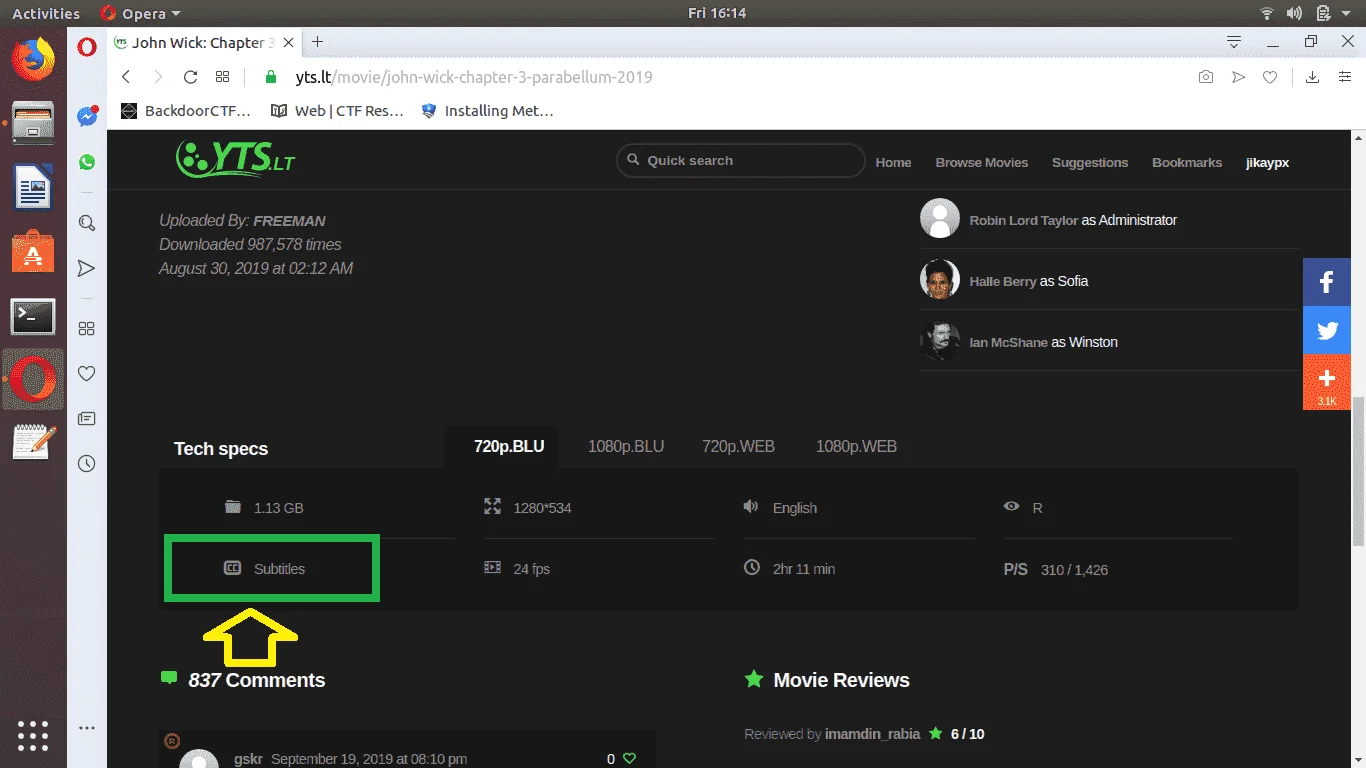The height and width of the screenshot is (768, 1366).
Task: Open LibreOffice Writer from the dock
Action: click(33, 187)
